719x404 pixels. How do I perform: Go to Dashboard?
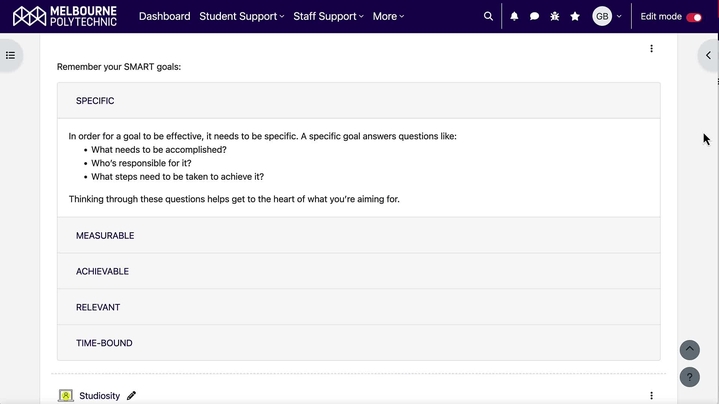click(165, 17)
